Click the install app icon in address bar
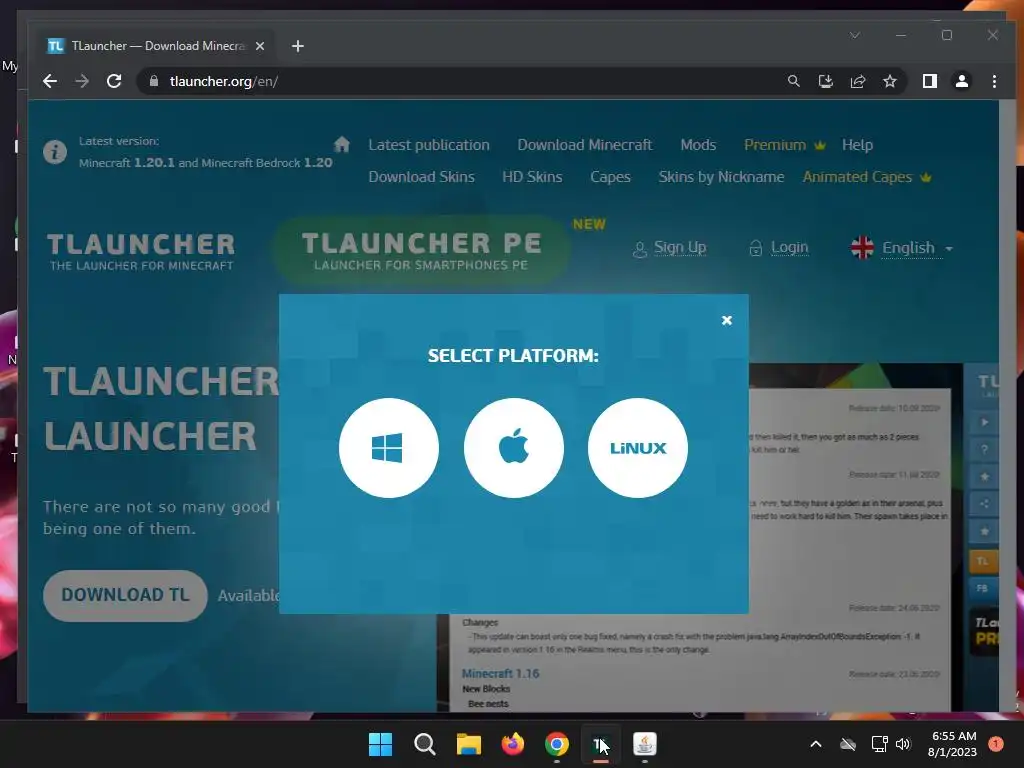Image resolution: width=1024 pixels, height=768 pixels. pos(825,81)
